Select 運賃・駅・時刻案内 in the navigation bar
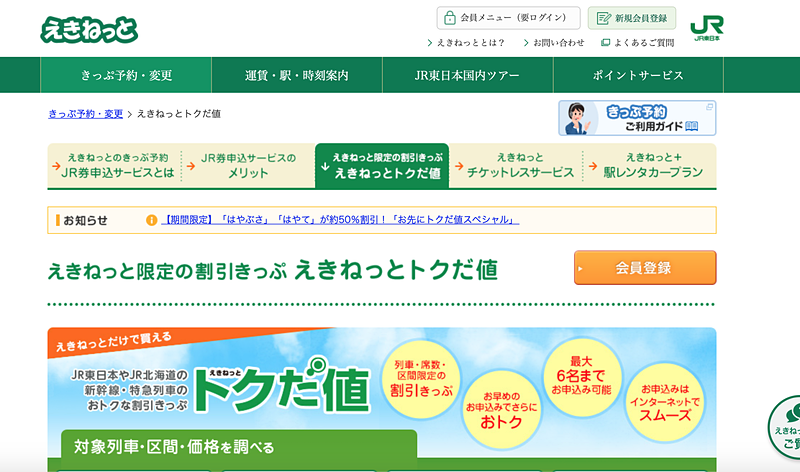This screenshot has height=472, width=800. pyautogui.click(x=297, y=75)
